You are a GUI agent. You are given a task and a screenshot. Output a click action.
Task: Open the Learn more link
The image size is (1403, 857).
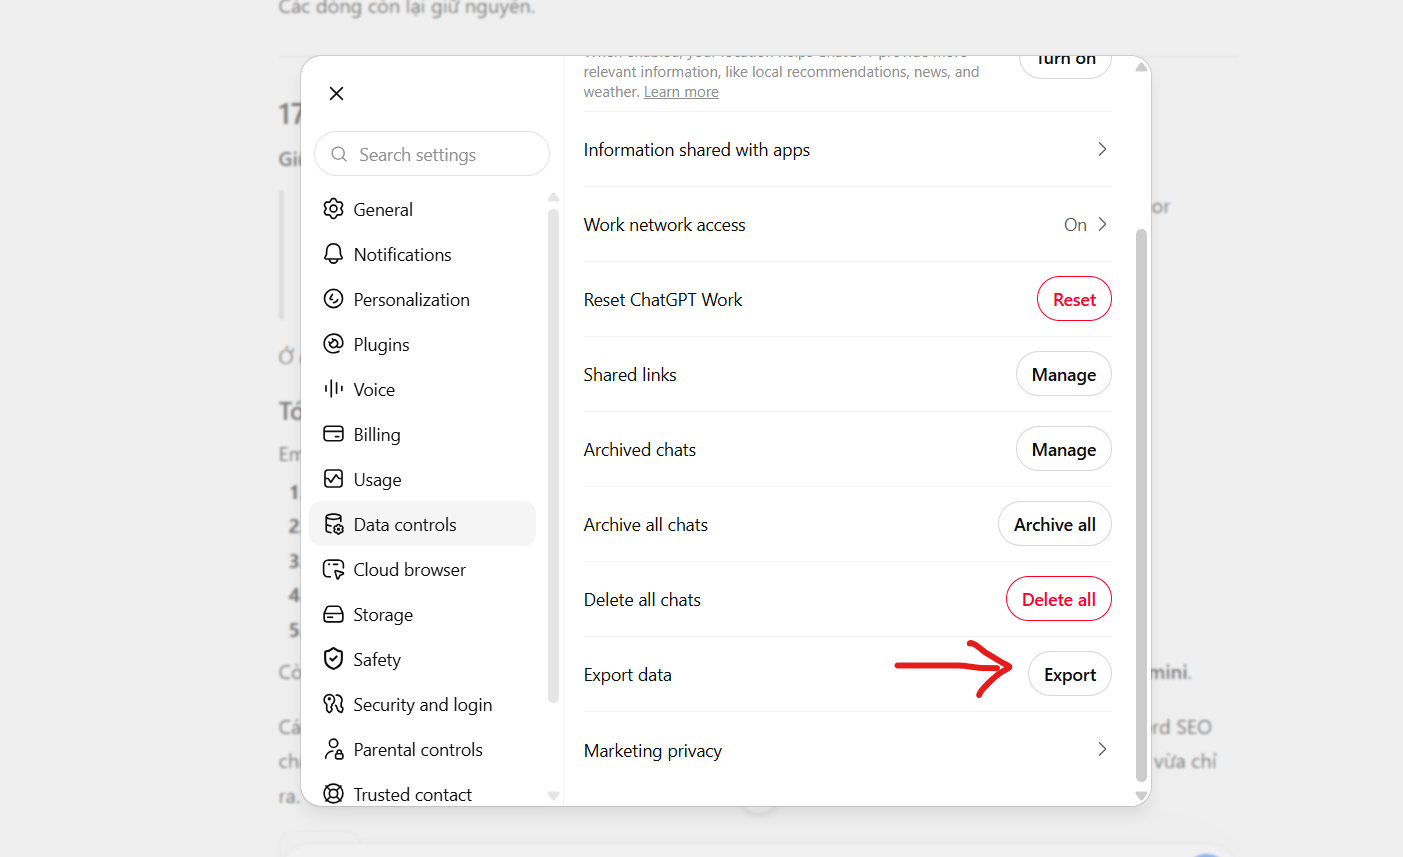[681, 92]
